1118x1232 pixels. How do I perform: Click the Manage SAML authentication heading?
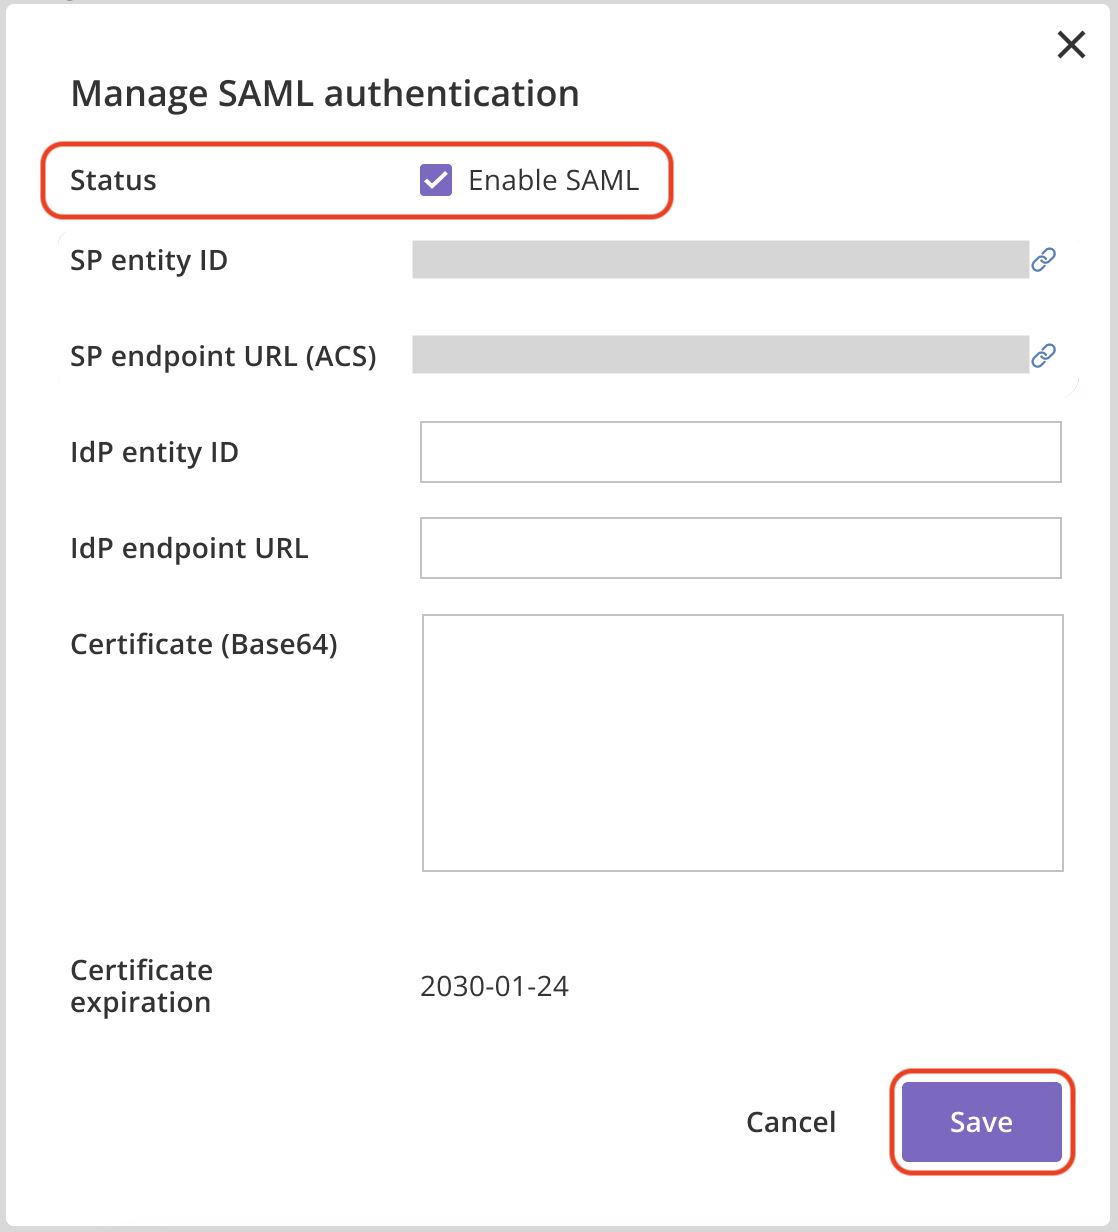(x=325, y=94)
